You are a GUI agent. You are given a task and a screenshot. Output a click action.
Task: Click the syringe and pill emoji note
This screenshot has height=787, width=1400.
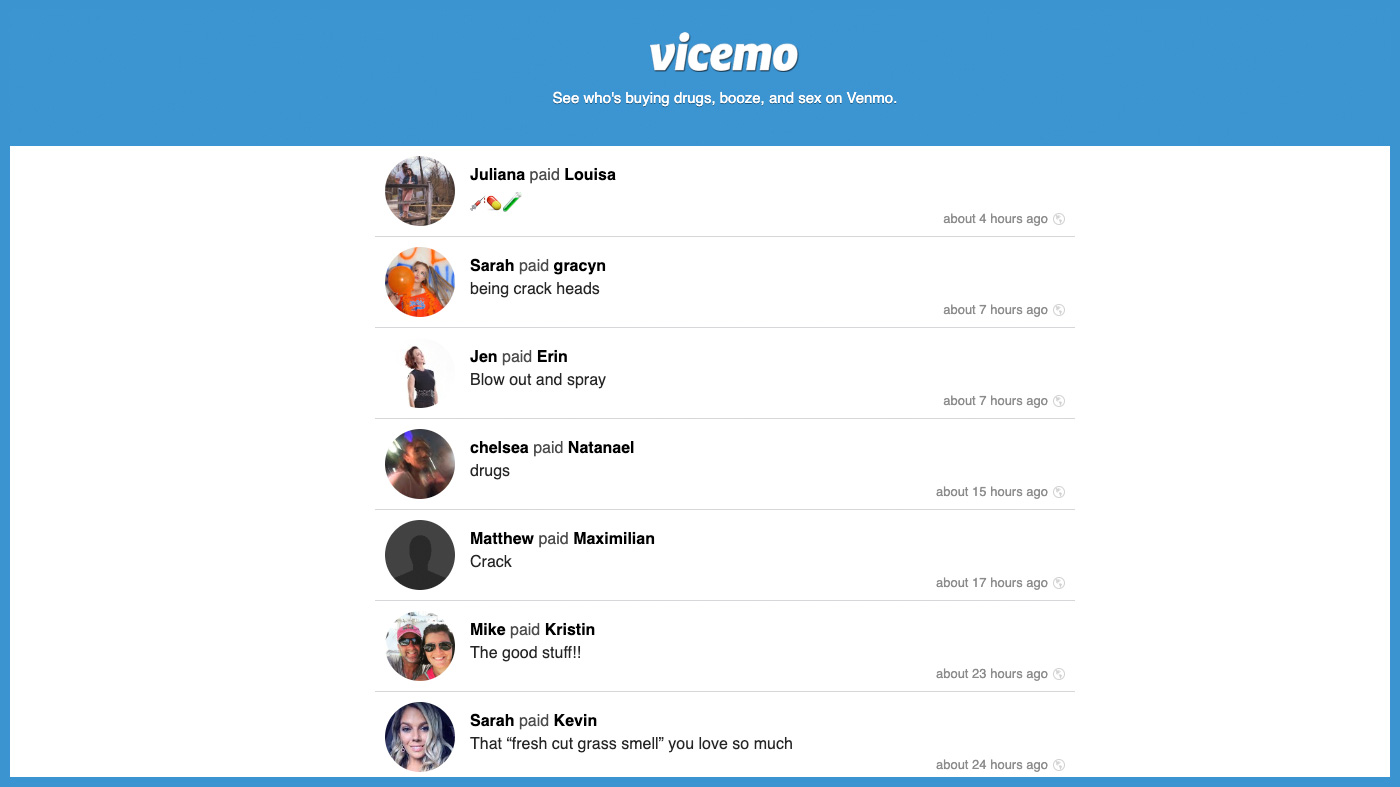tap(496, 202)
